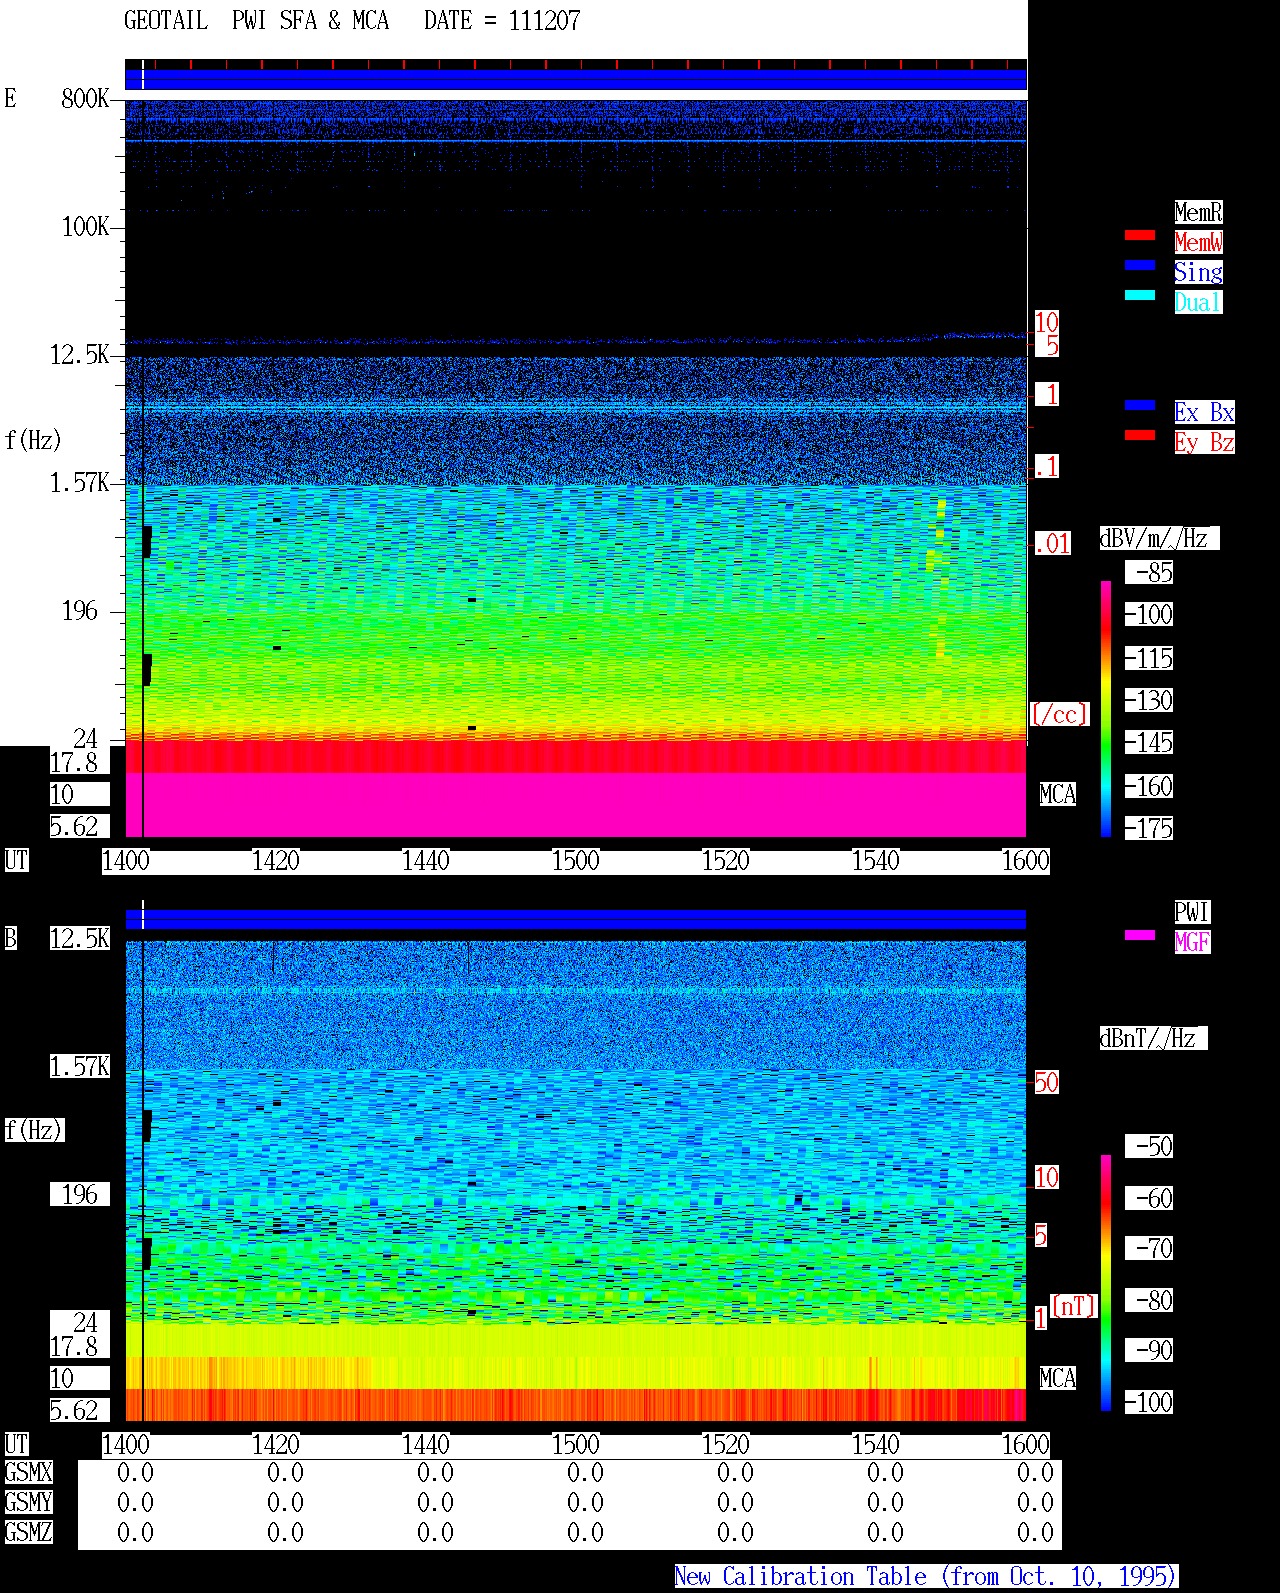The height and width of the screenshot is (1593, 1280).
Task: Click the blue Sing legend swatch
Action: (1140, 265)
